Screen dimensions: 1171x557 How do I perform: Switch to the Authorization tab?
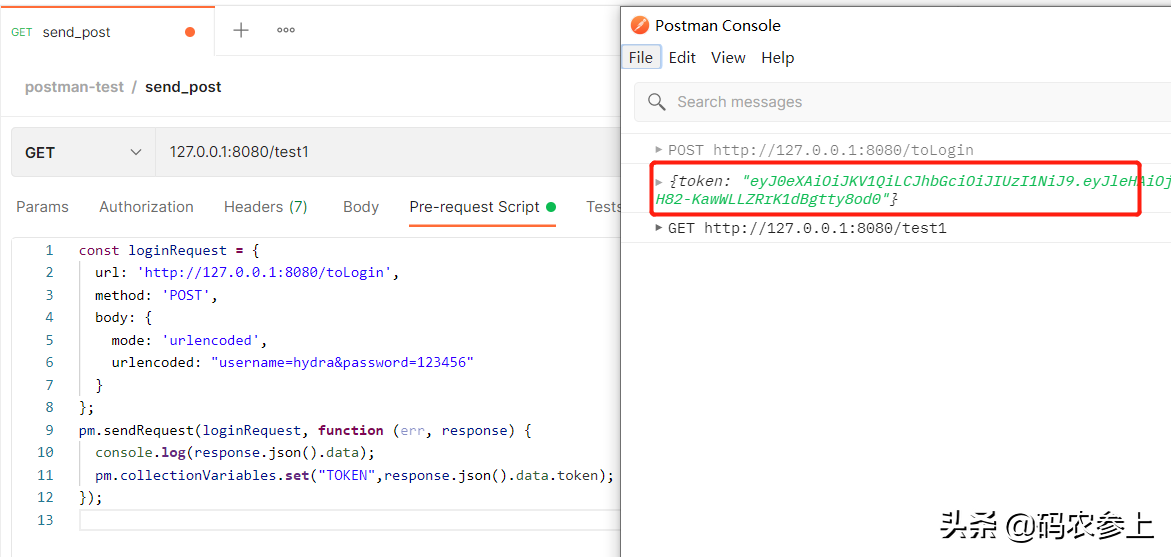point(146,207)
